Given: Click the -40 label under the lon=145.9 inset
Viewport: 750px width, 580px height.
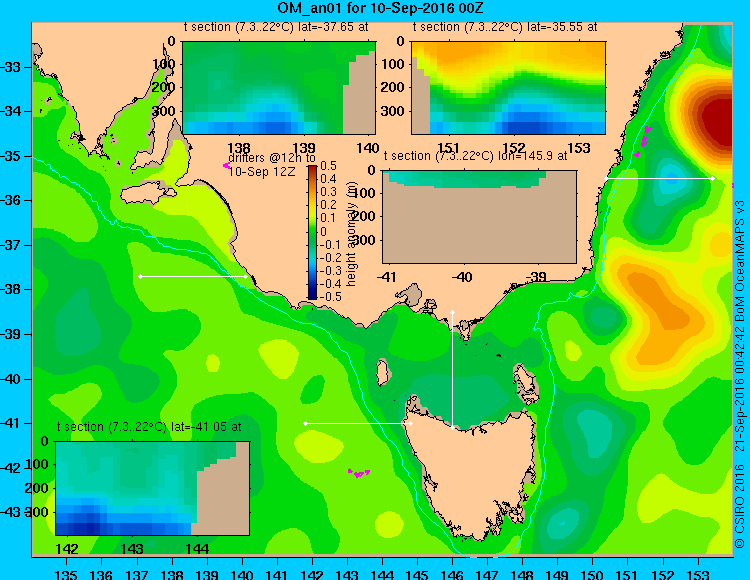Looking at the screenshot, I should point(462,276).
